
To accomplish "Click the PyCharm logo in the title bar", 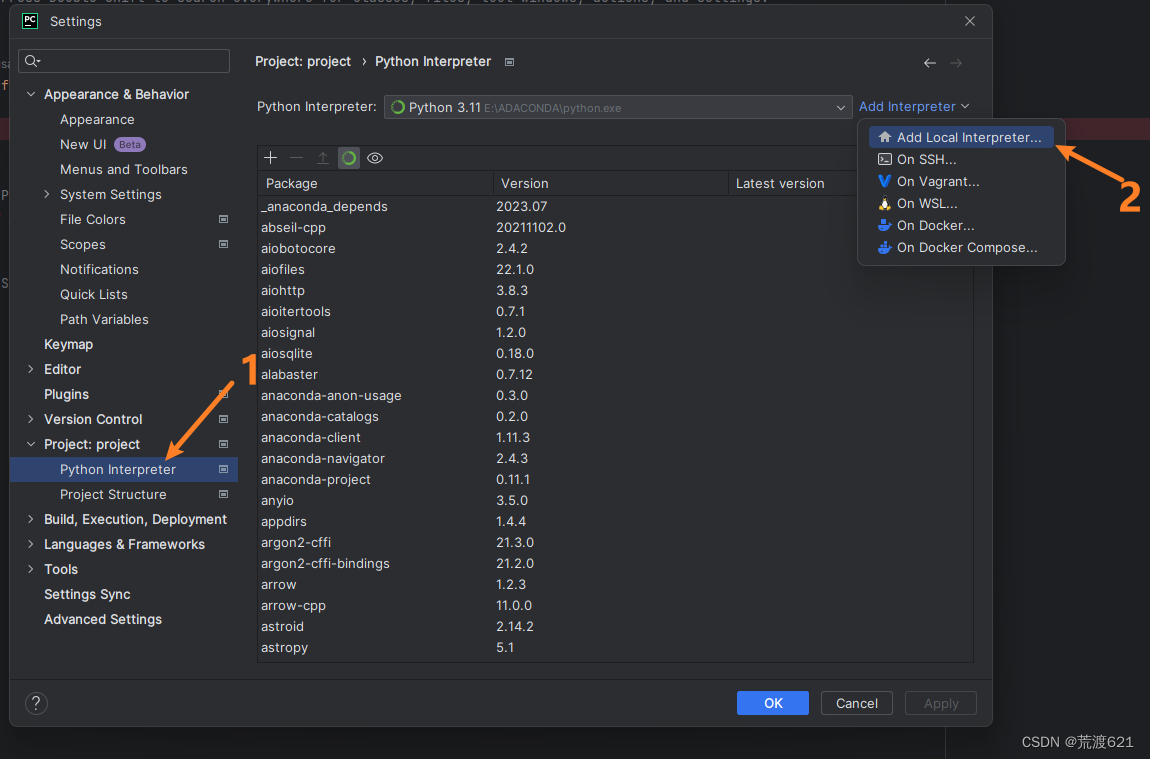I will [30, 21].
